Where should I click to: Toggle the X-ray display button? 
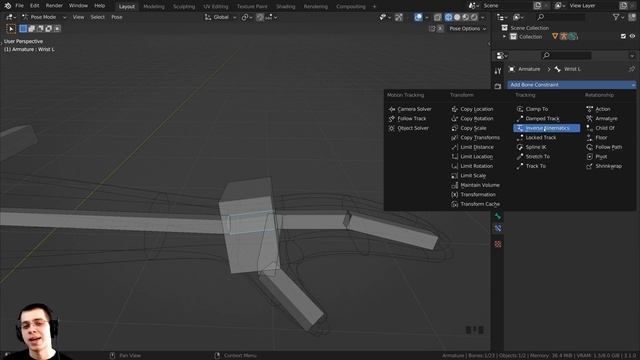coord(438,17)
